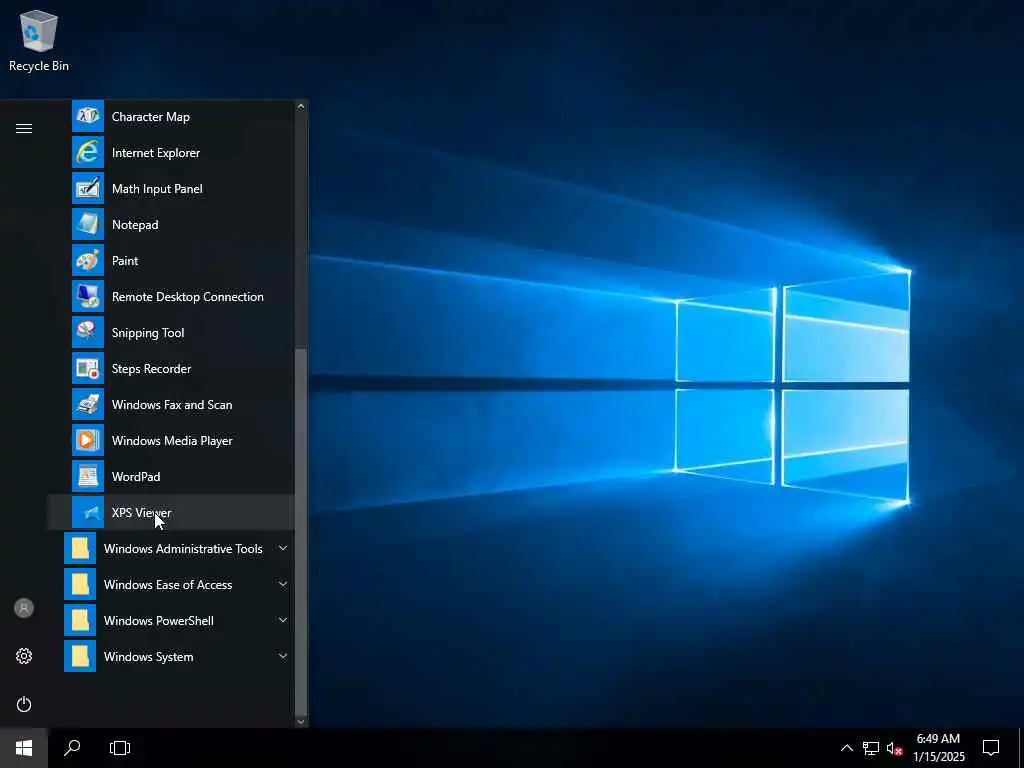Screen dimensions: 1024x768
Task: Open Snipping Tool scissors icon
Action: point(88,332)
